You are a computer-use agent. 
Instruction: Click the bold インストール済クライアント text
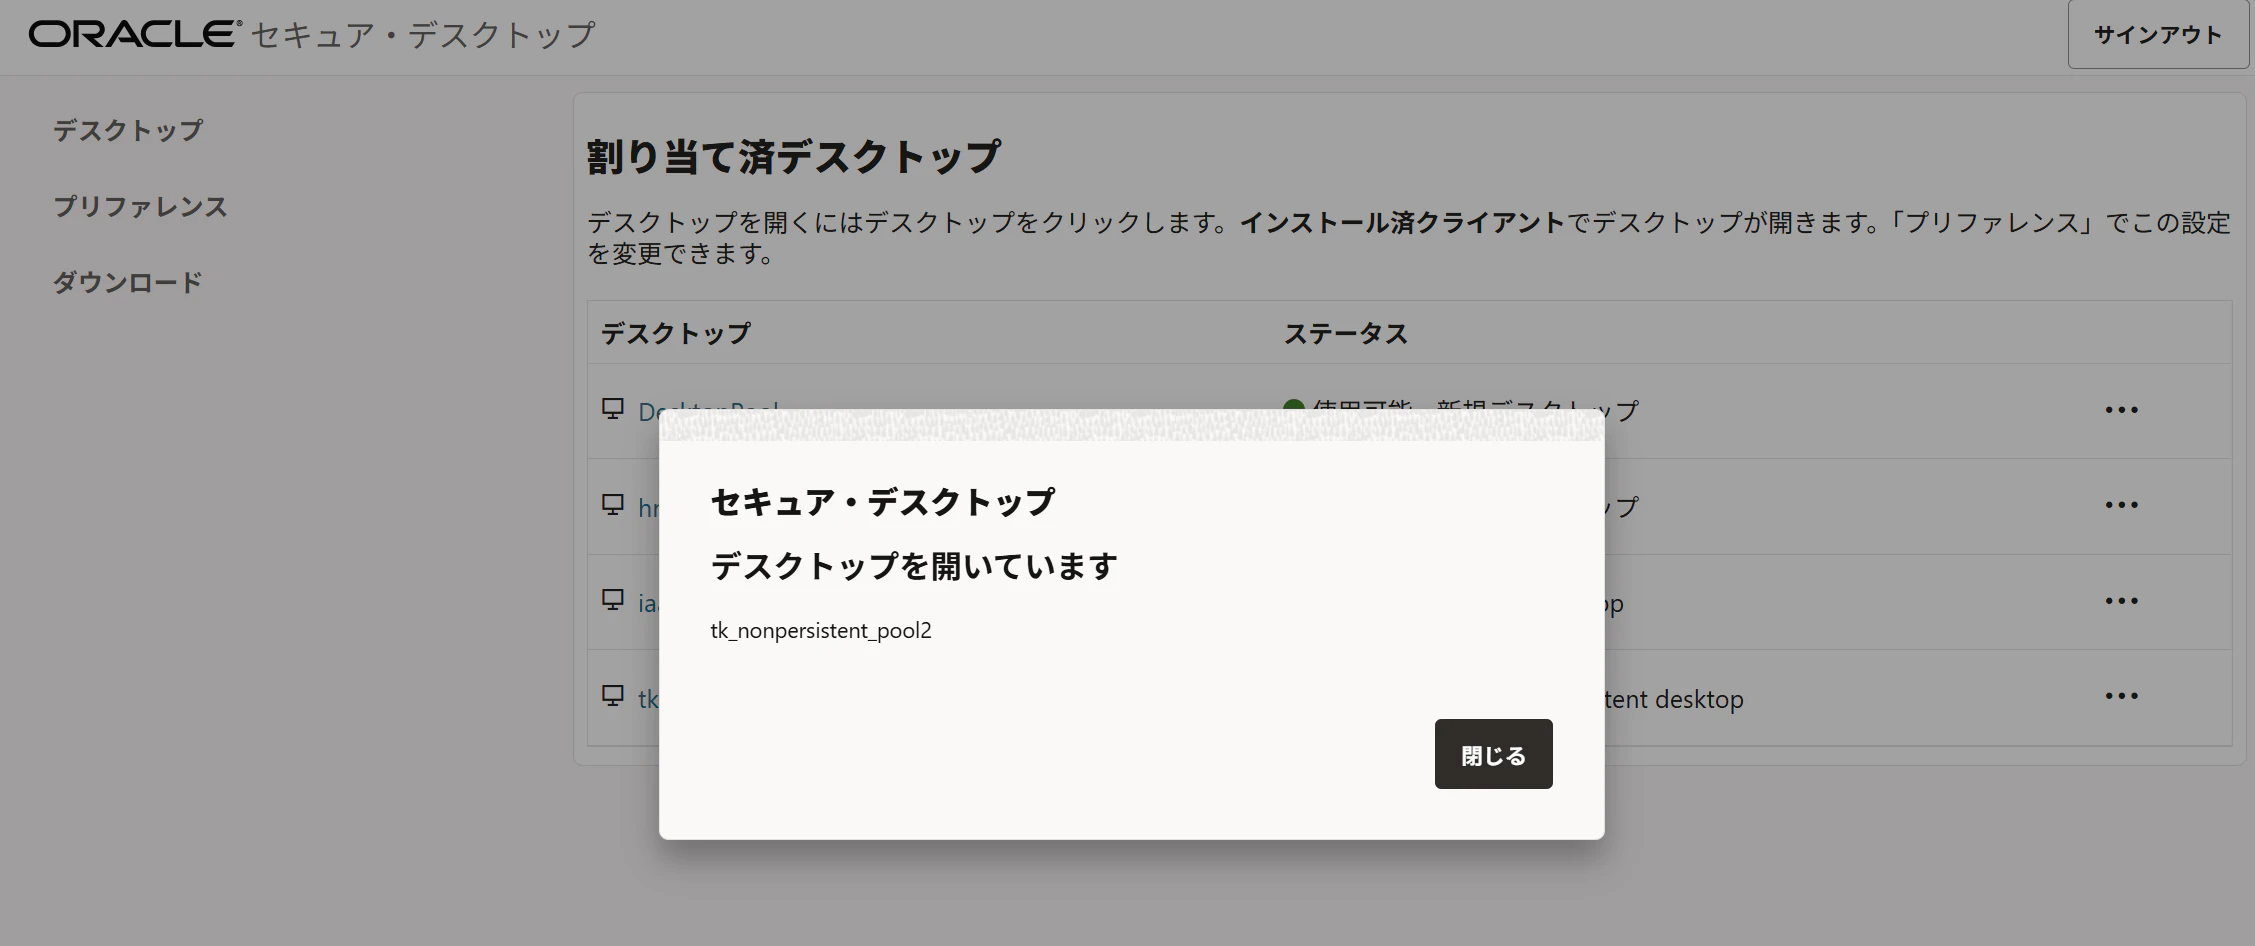pyautogui.click(x=1402, y=222)
